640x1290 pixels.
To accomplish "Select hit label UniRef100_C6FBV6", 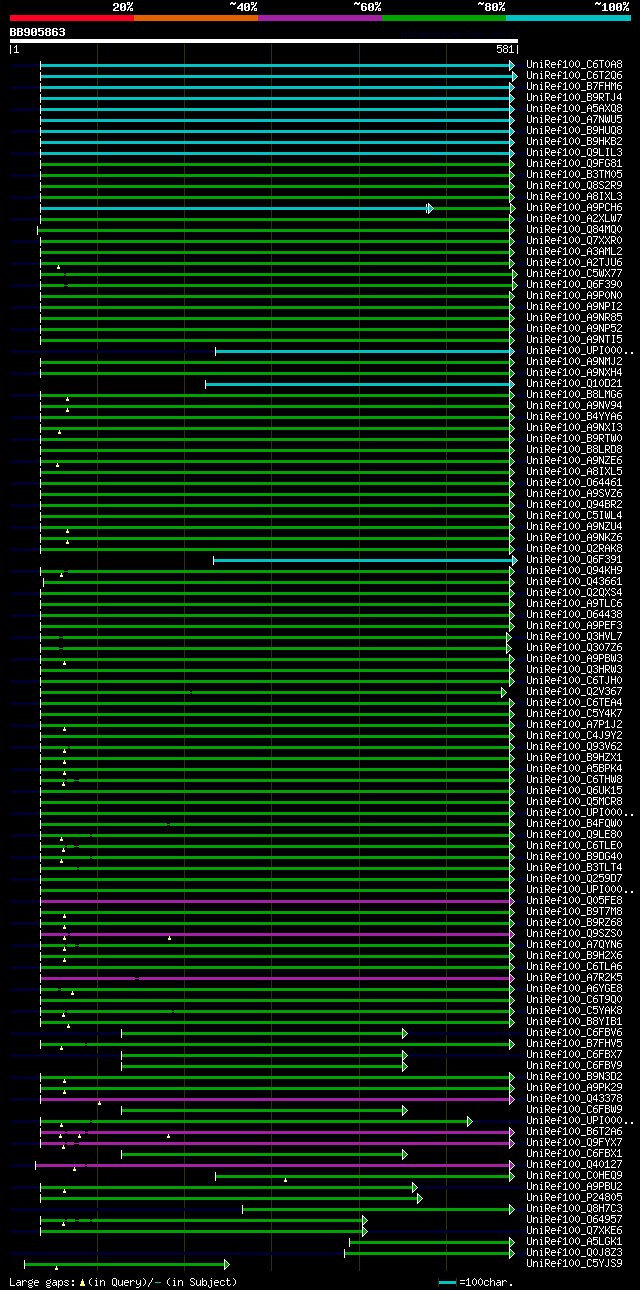I will [x=574, y=1032].
